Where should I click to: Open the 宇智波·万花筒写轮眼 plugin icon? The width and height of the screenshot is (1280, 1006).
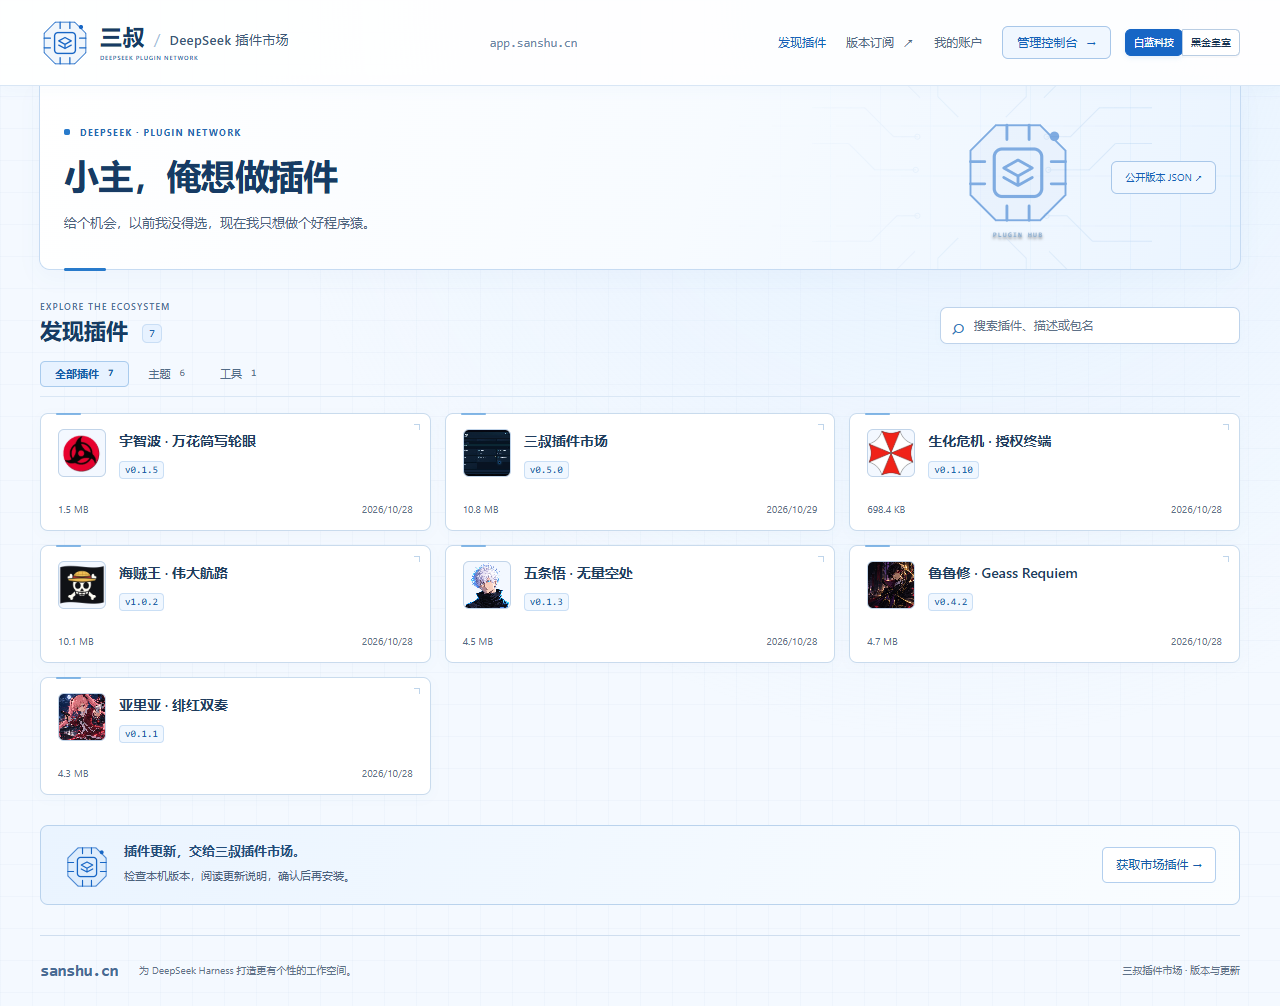tap(82, 454)
